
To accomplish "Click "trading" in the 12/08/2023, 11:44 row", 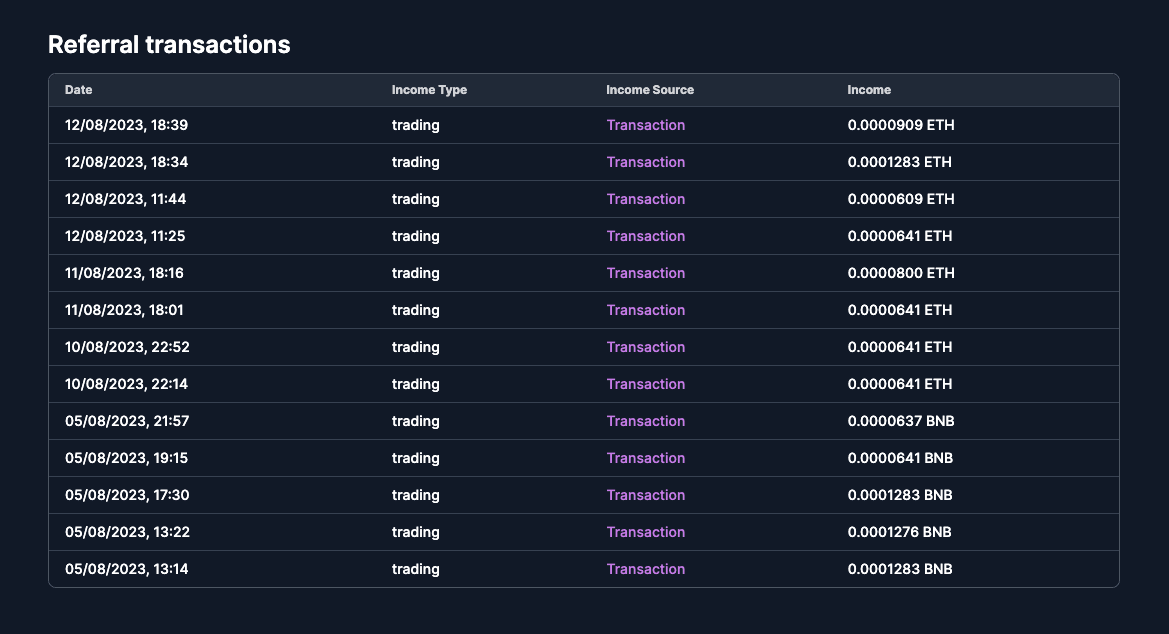I will pos(416,199).
